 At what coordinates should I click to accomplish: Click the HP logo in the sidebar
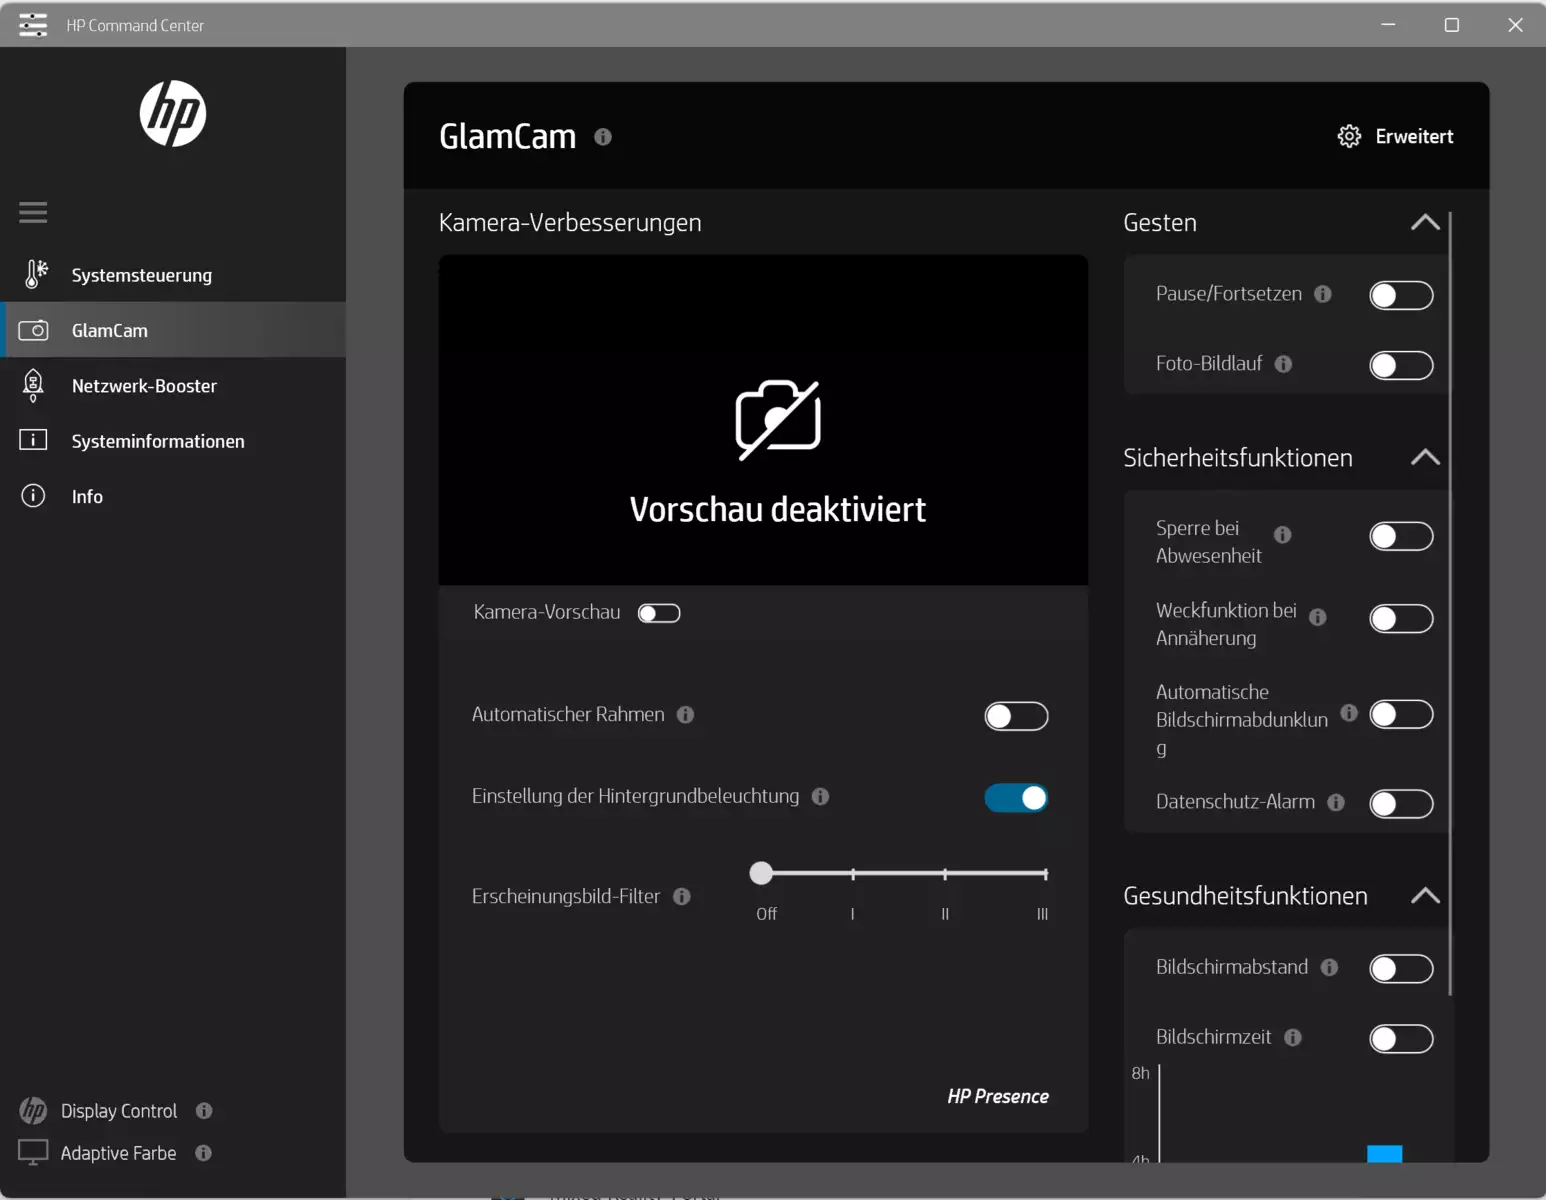click(x=173, y=114)
